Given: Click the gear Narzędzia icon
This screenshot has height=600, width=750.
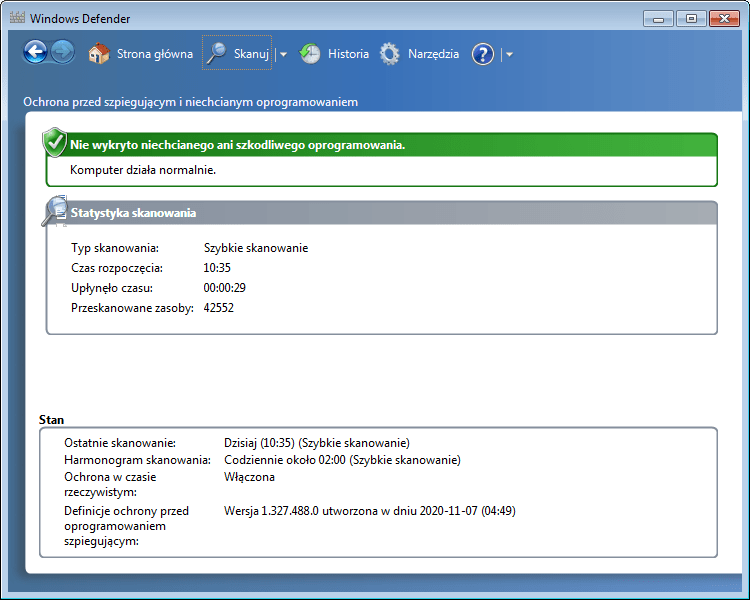Looking at the screenshot, I should 389,54.
